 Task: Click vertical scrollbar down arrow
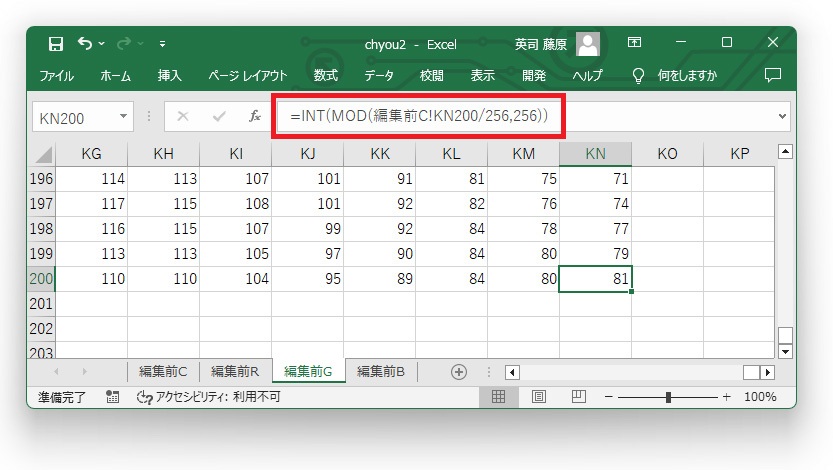785,351
